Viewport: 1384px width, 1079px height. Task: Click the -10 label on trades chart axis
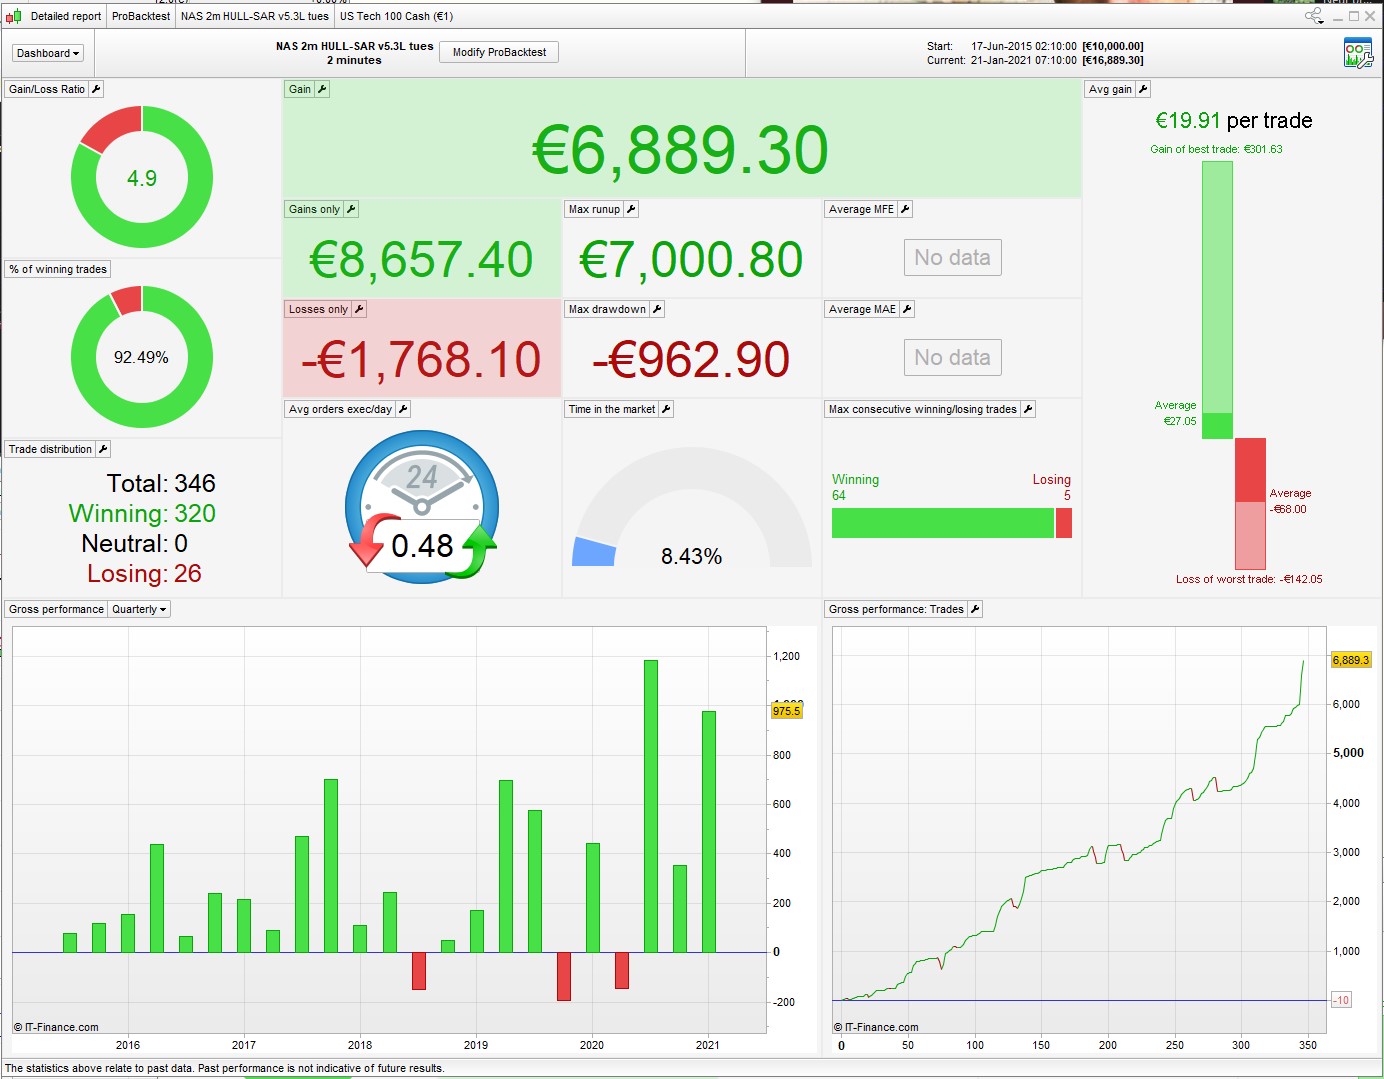[x=1341, y=1000]
